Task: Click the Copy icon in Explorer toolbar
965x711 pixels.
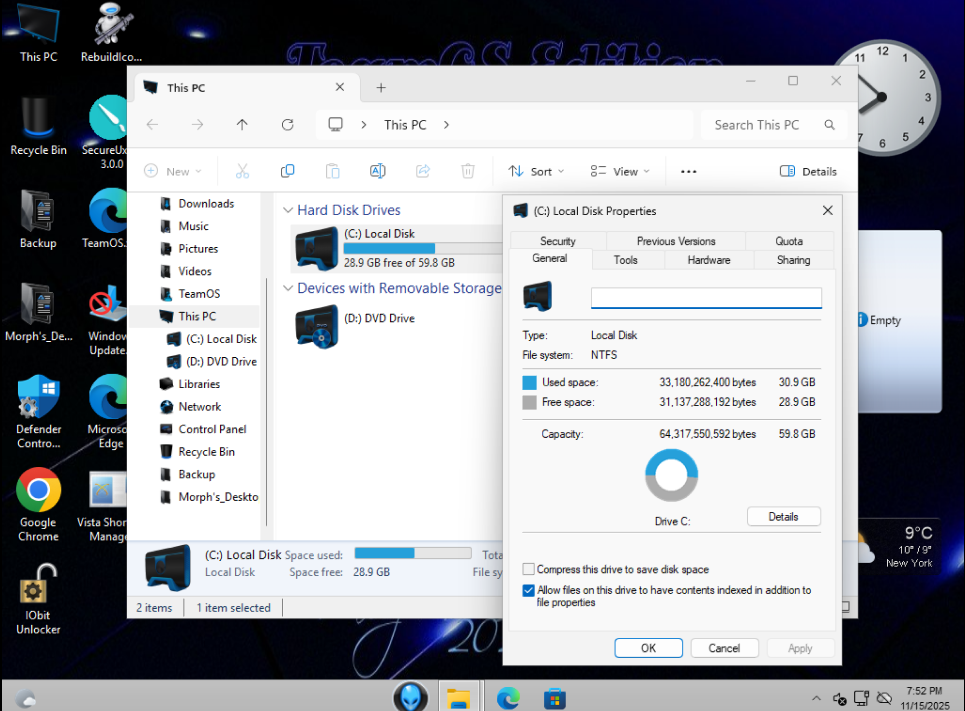Action: coord(287,171)
